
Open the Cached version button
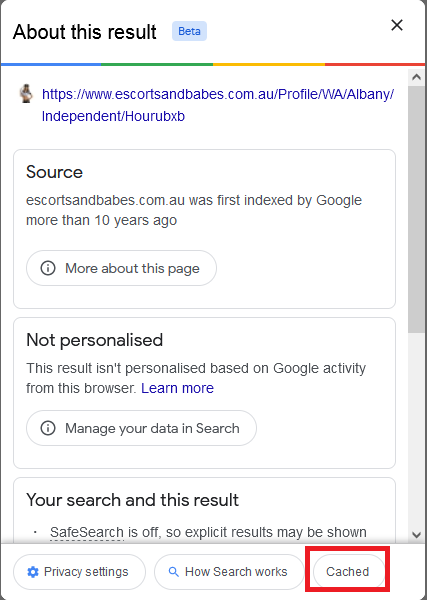coord(347,572)
